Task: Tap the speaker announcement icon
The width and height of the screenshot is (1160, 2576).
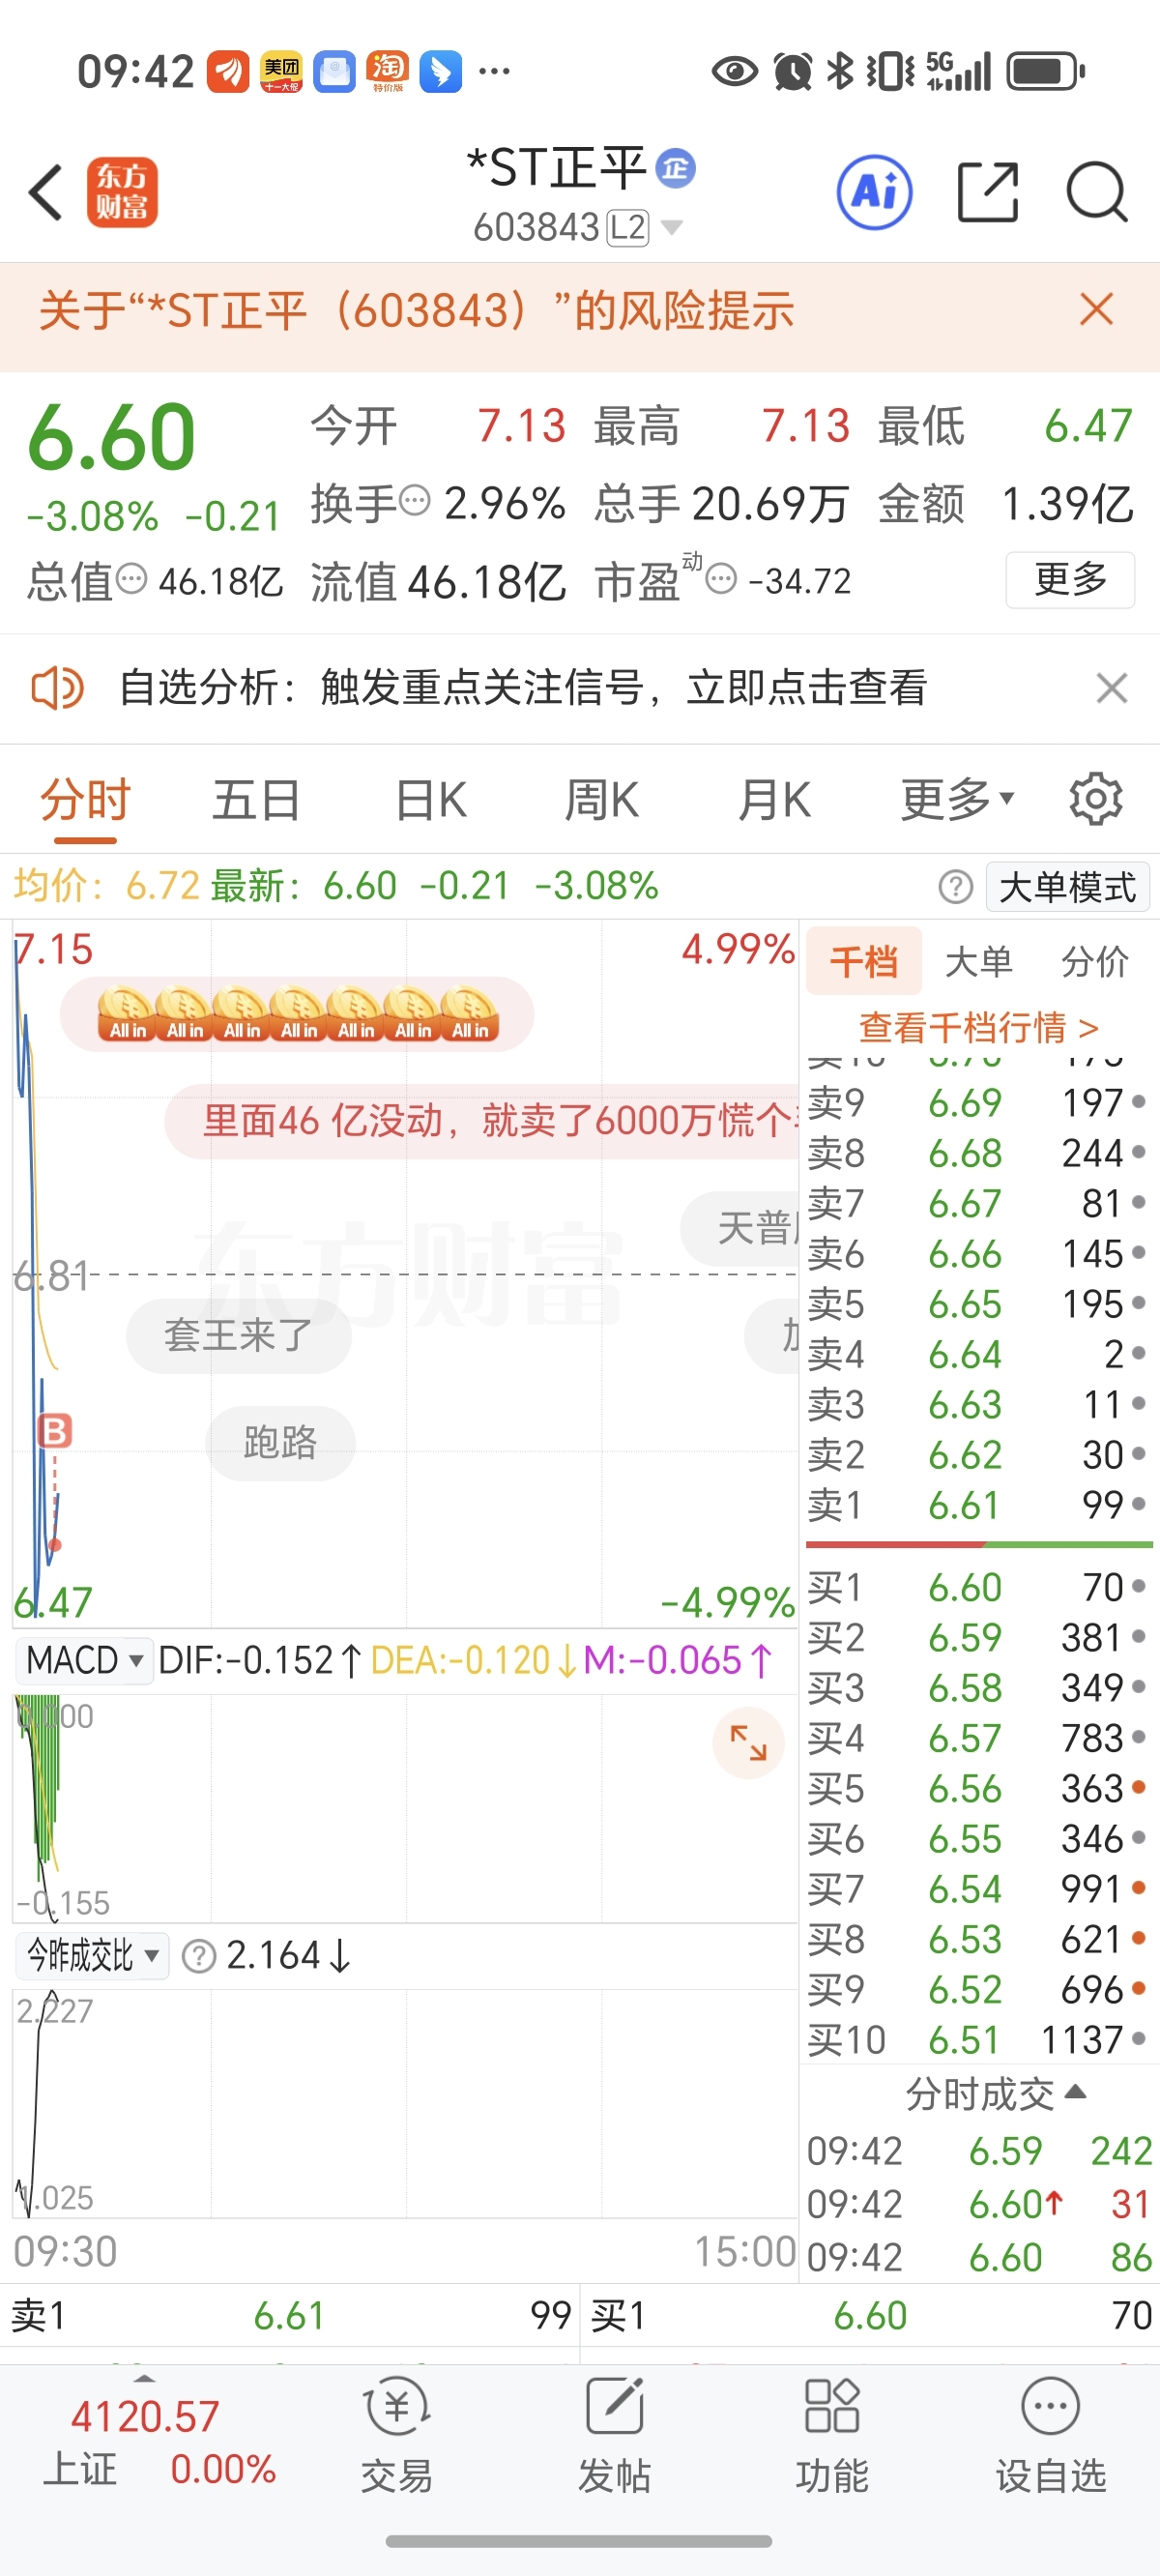Action: [x=57, y=688]
